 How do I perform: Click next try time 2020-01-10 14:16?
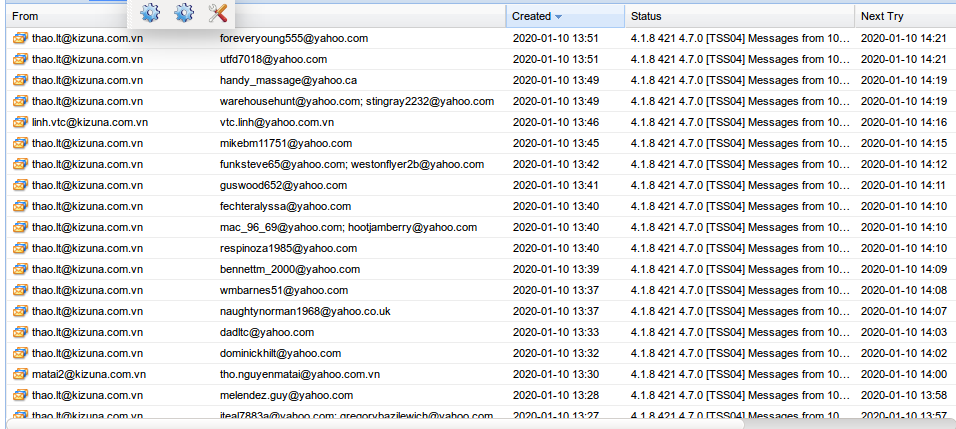pyautogui.click(x=904, y=122)
